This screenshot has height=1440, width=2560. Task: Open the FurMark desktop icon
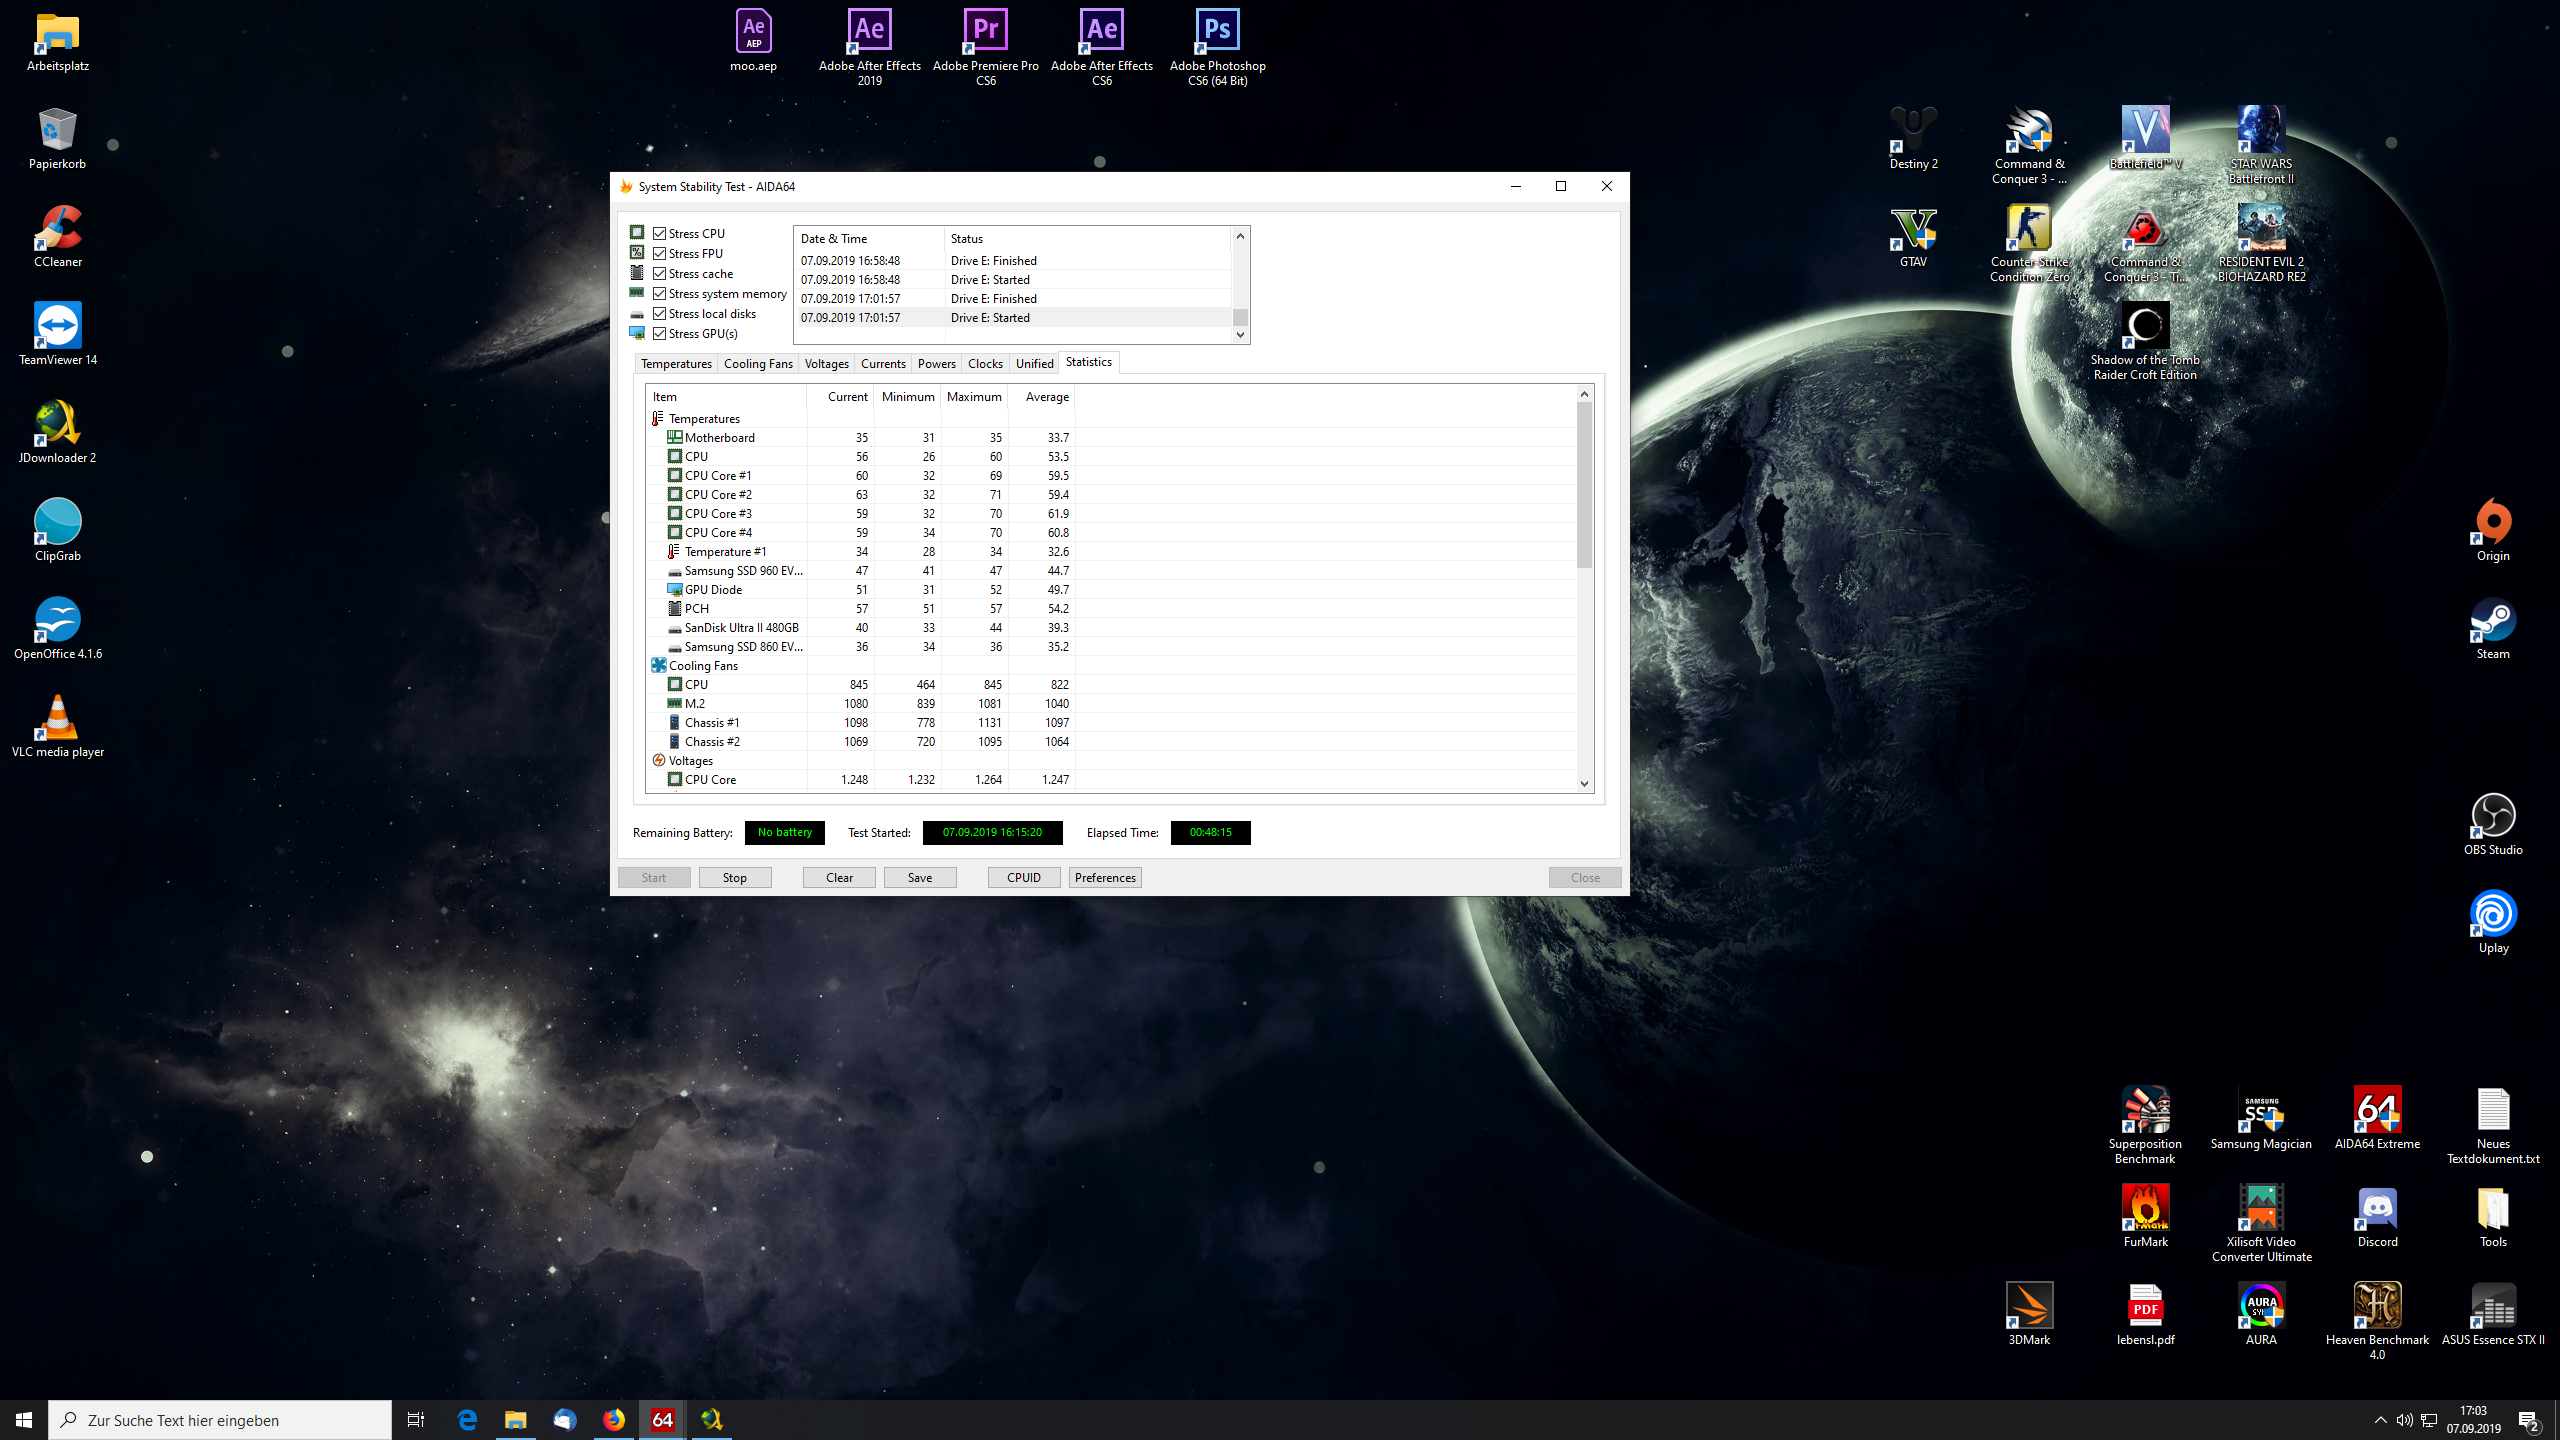2145,1208
